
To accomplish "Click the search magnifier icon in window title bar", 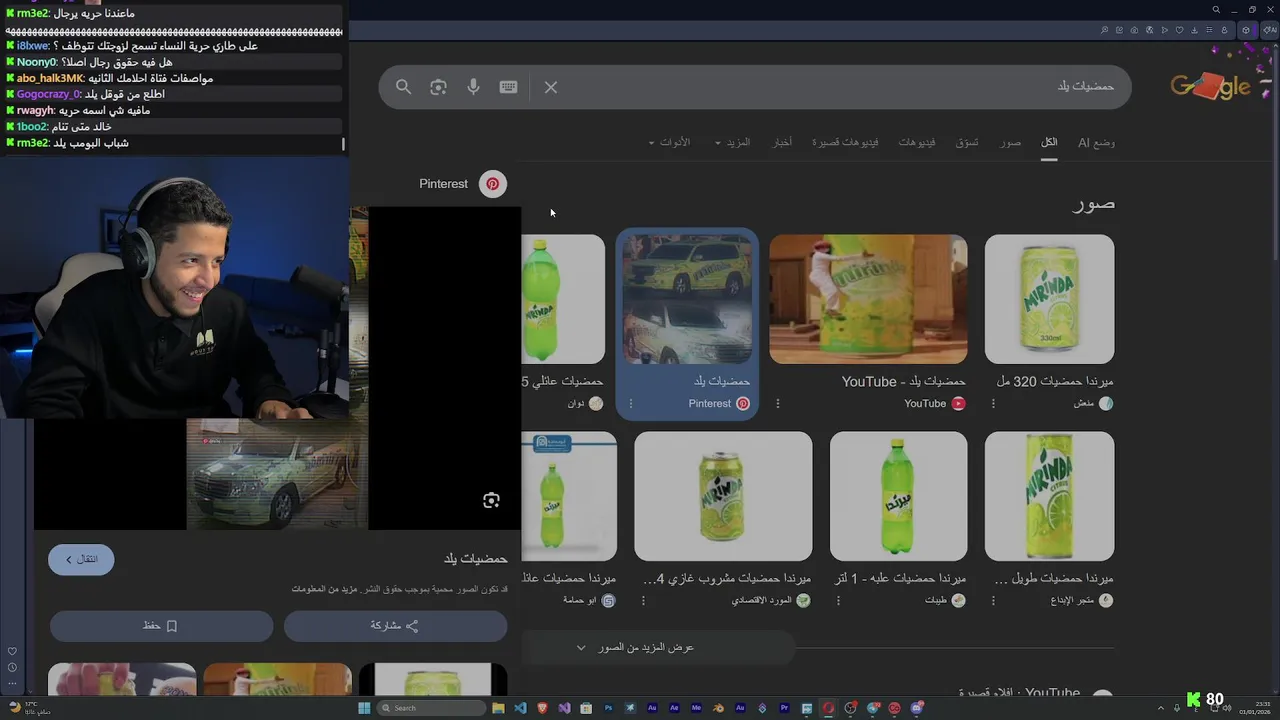I will (1216, 10).
